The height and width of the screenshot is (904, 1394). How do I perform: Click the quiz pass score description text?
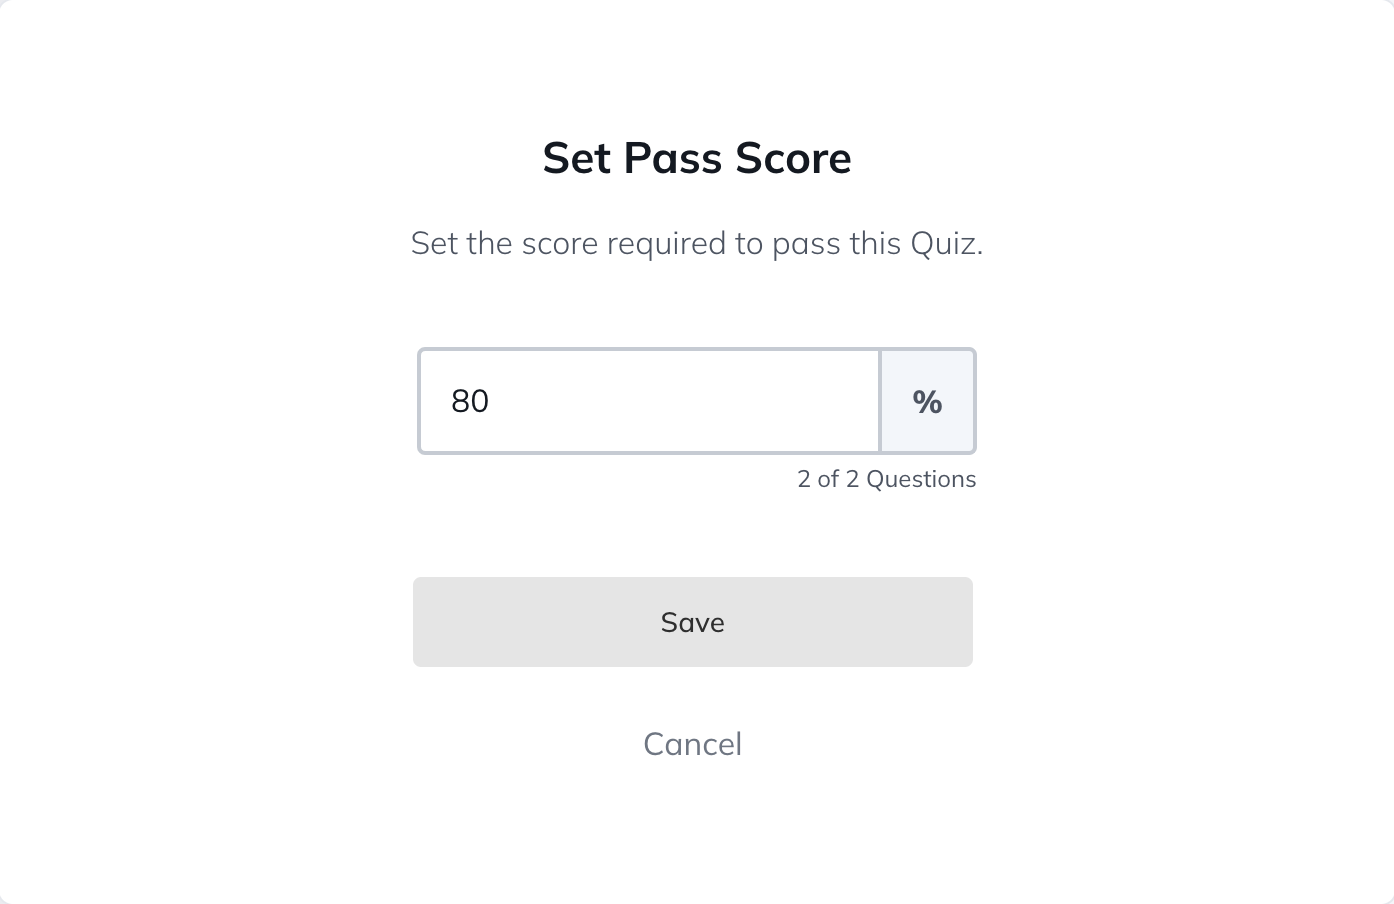click(x=697, y=243)
